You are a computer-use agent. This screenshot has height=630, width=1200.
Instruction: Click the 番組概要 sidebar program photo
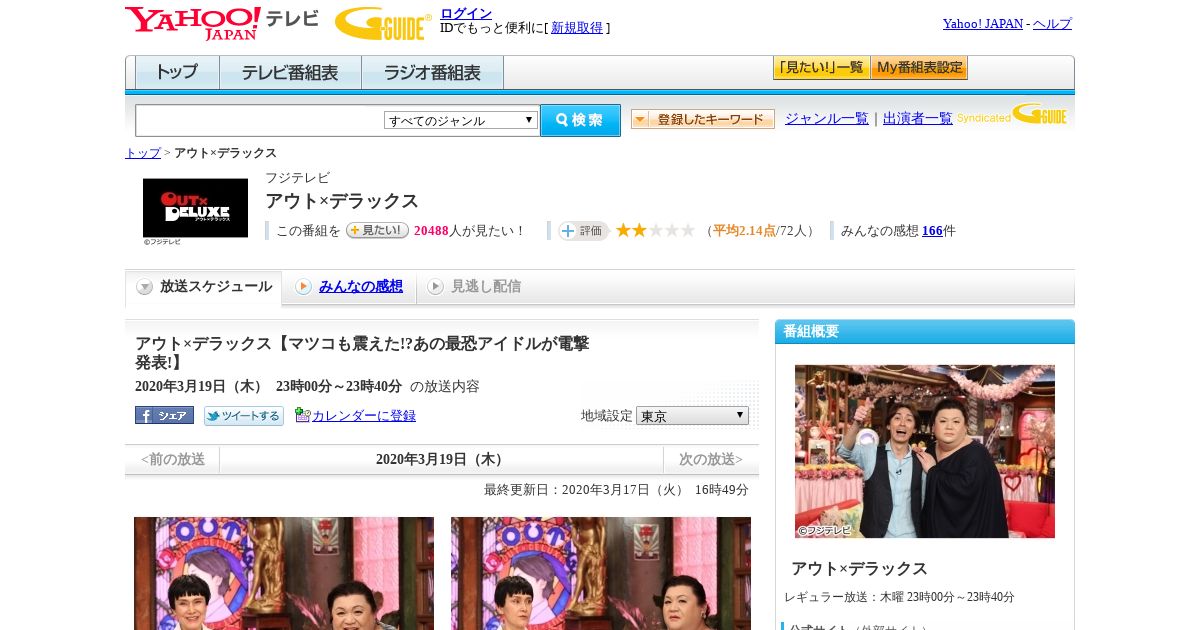tap(925, 451)
